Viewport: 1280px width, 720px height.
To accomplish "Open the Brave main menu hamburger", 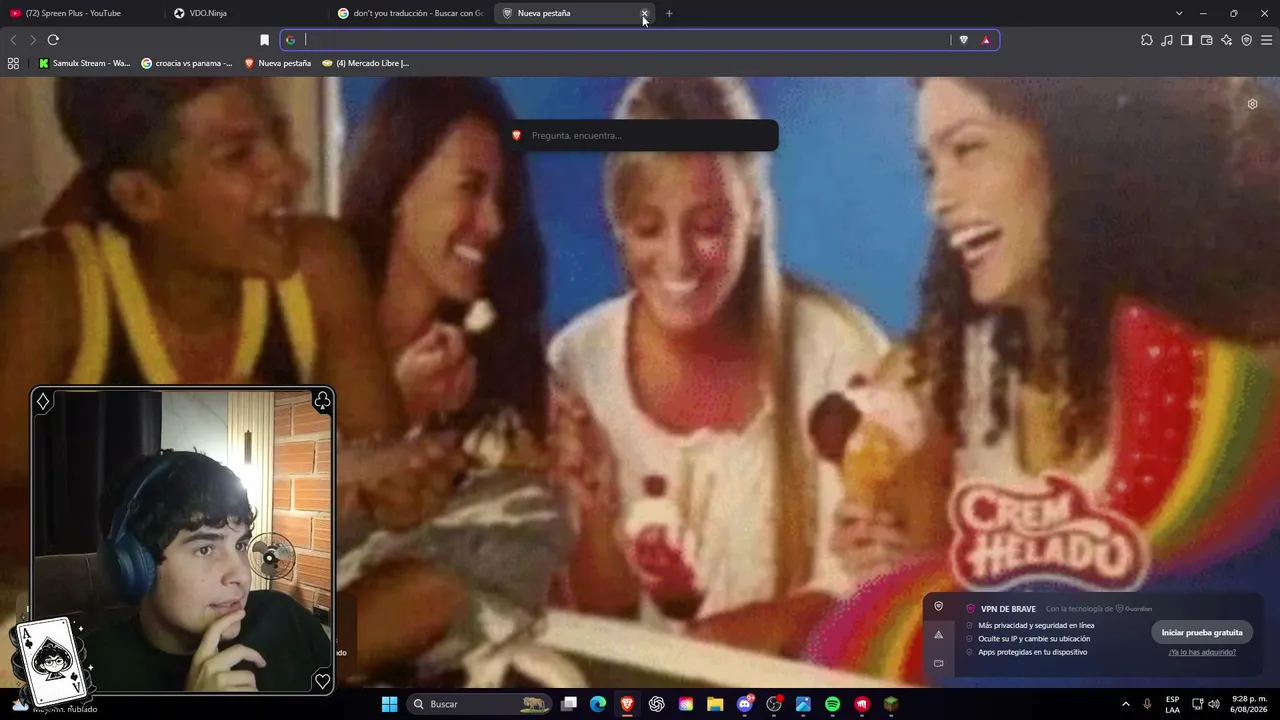I will pyautogui.click(x=1267, y=40).
